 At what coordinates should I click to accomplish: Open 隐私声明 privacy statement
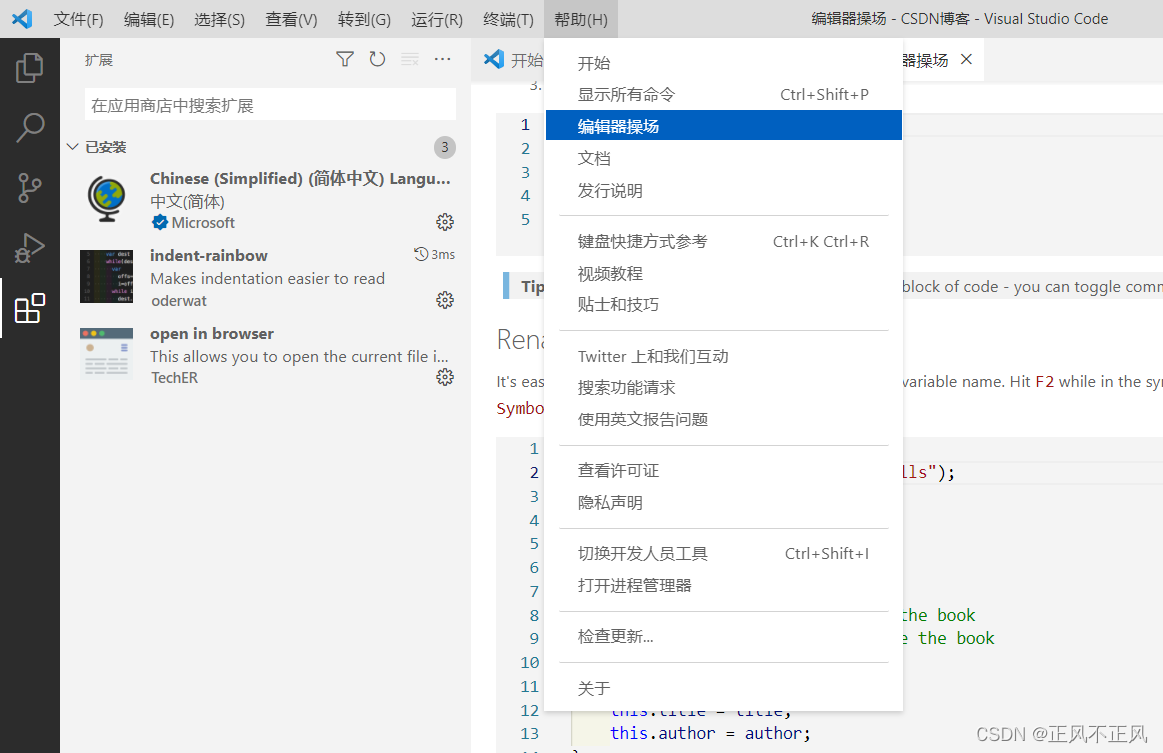pos(724,502)
